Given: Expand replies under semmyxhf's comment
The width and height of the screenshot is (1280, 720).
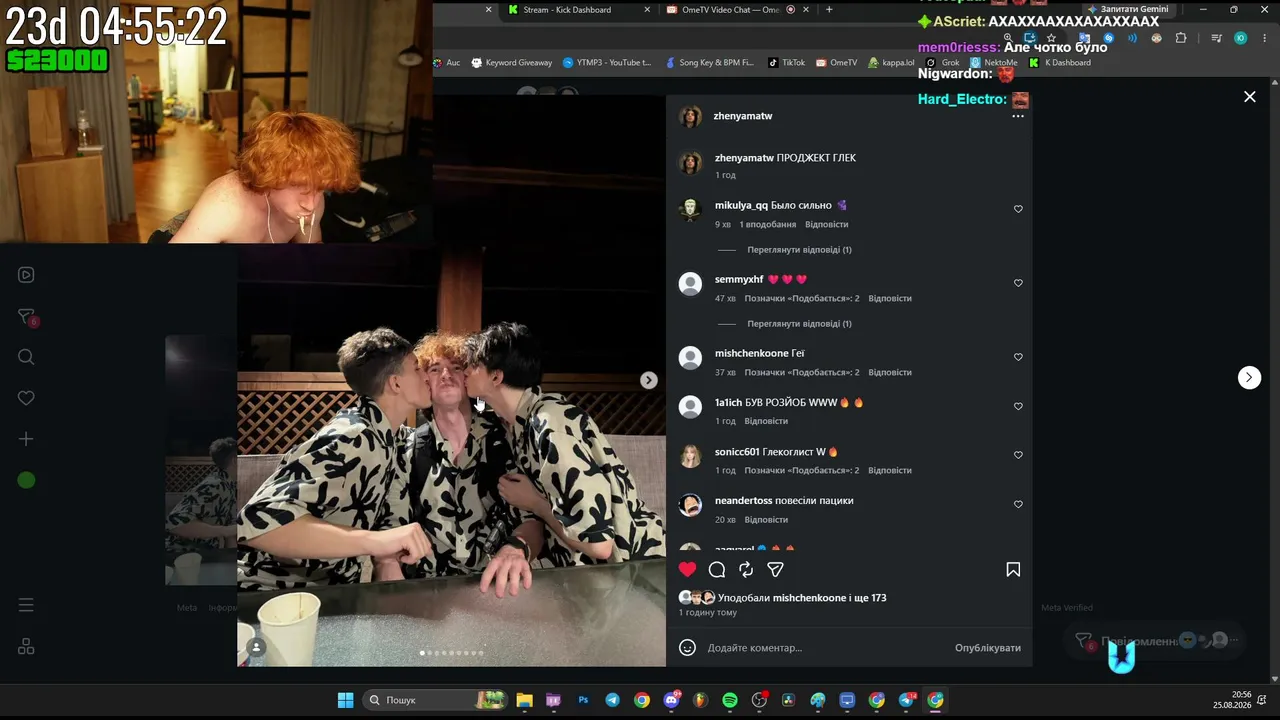Looking at the screenshot, I should click(799, 324).
